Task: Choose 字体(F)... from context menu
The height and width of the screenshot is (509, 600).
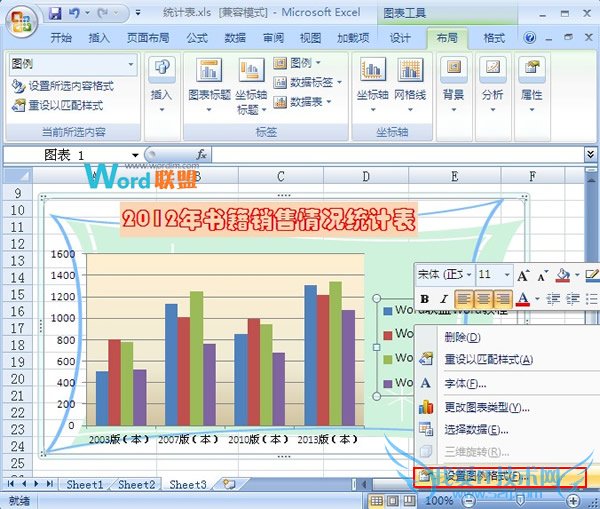Action: pos(507,383)
